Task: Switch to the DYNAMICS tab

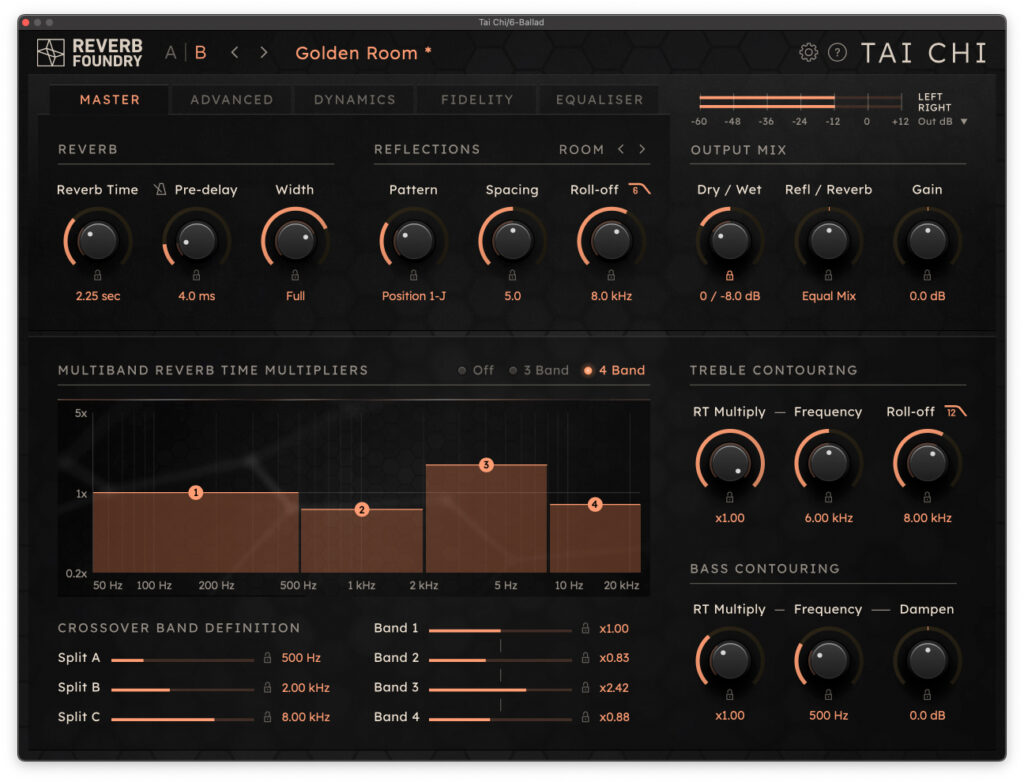Action: [355, 99]
